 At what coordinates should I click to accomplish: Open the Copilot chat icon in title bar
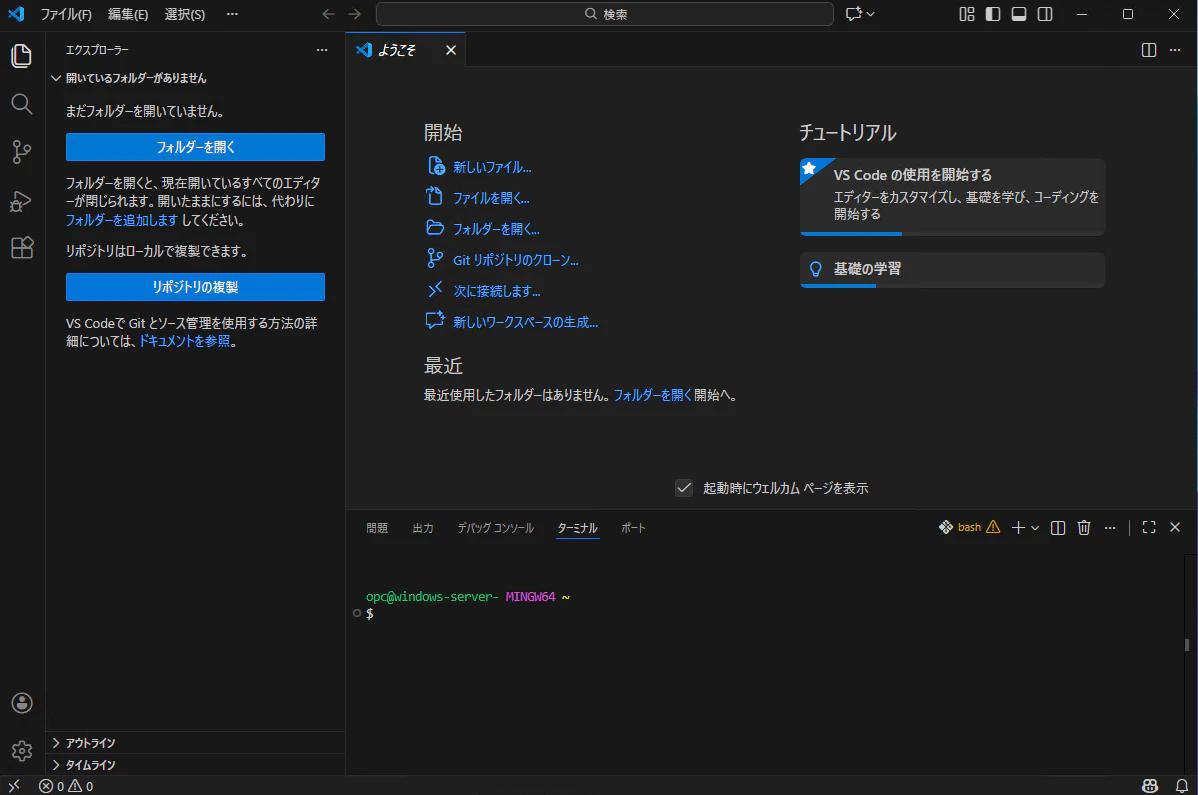[853, 14]
